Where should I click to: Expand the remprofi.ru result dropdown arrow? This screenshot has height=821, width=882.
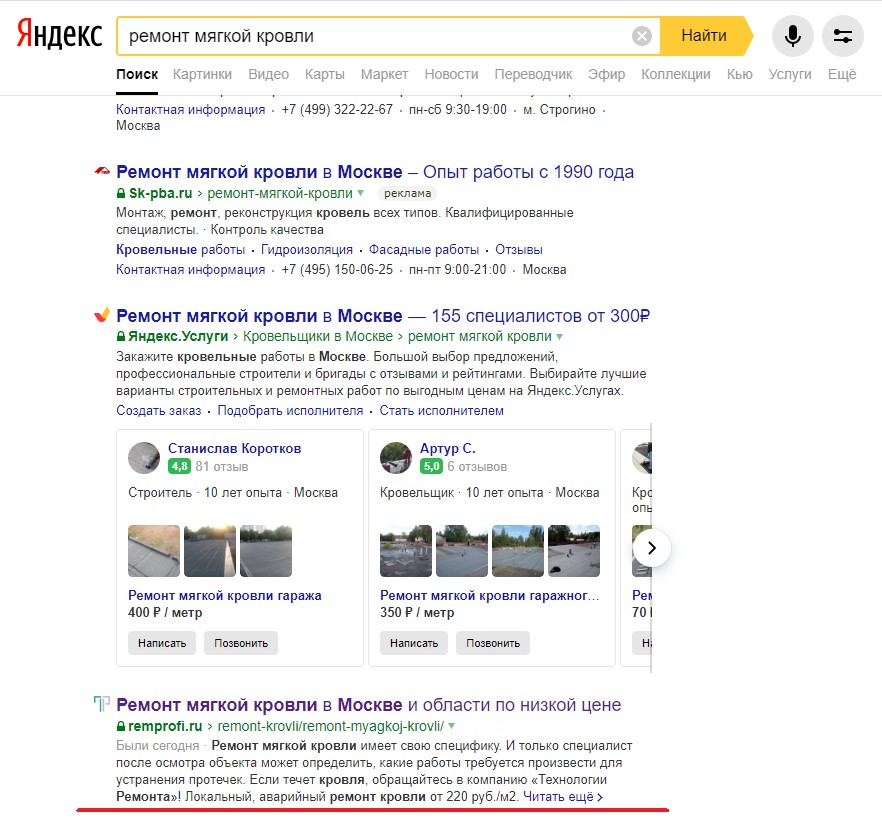451,725
